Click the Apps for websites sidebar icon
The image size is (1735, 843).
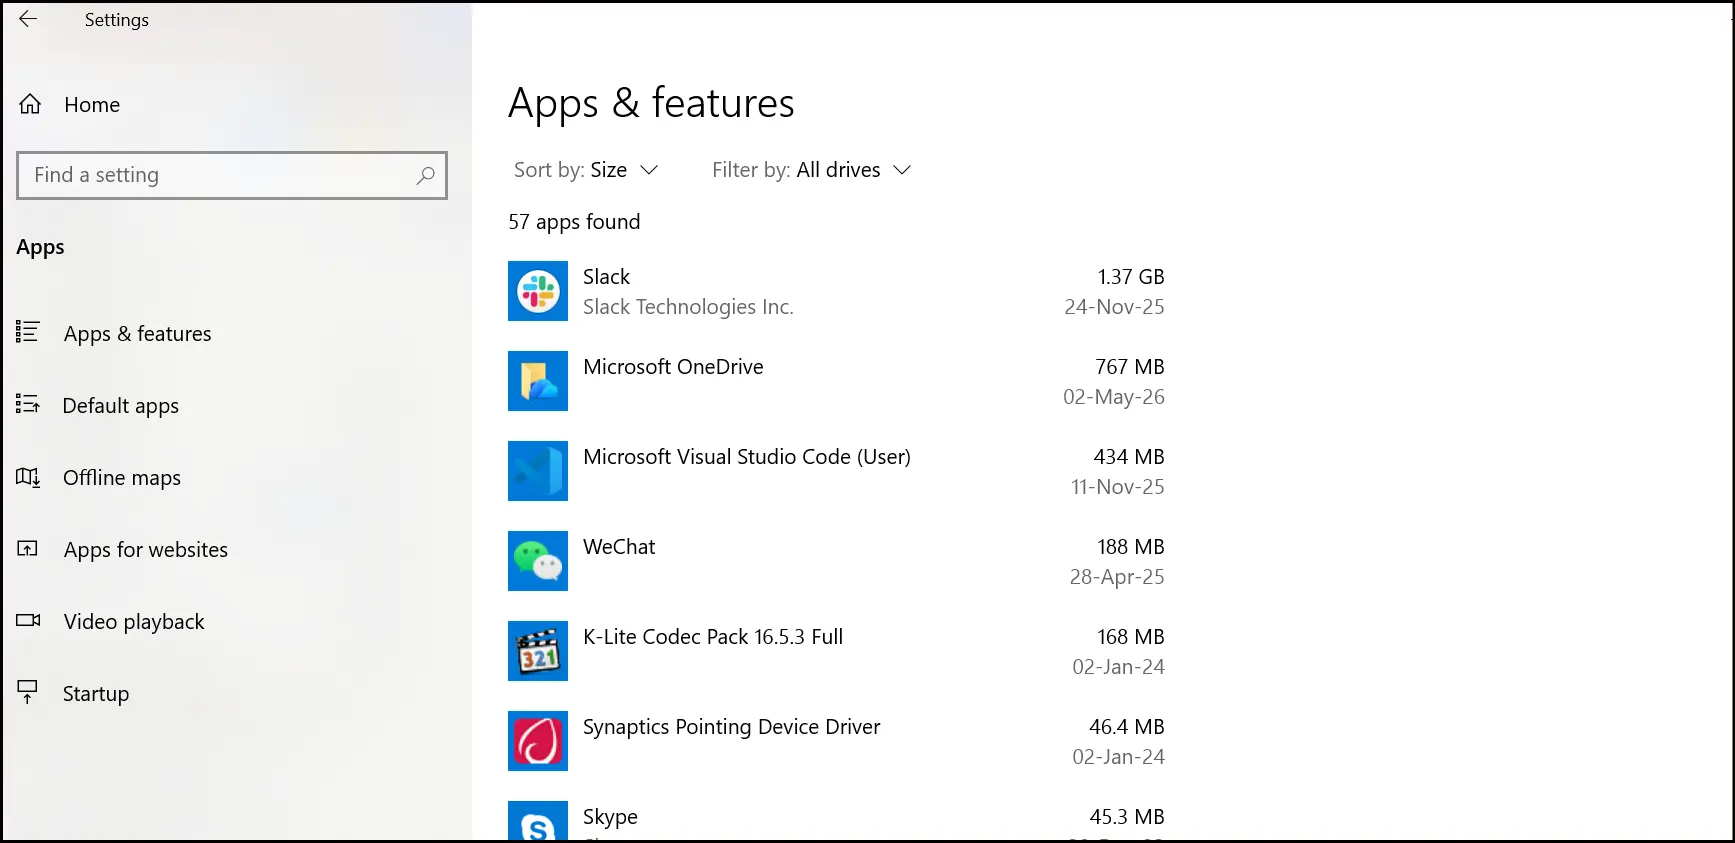tap(28, 548)
